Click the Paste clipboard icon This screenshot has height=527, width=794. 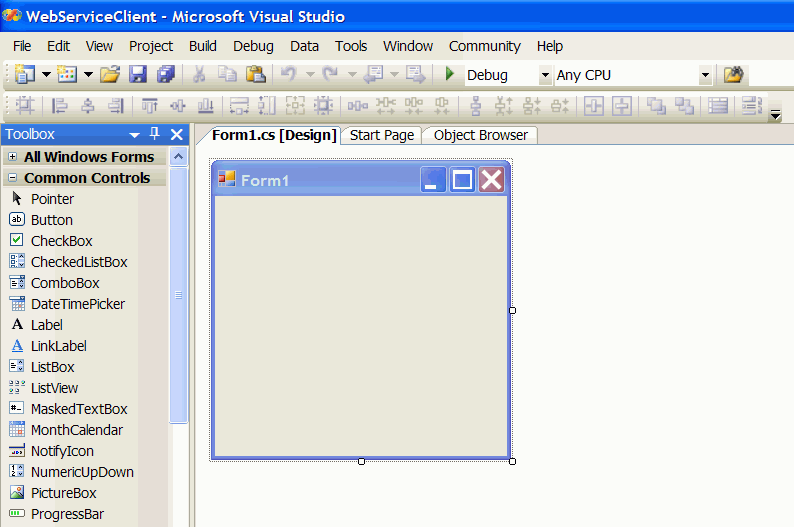[256, 75]
